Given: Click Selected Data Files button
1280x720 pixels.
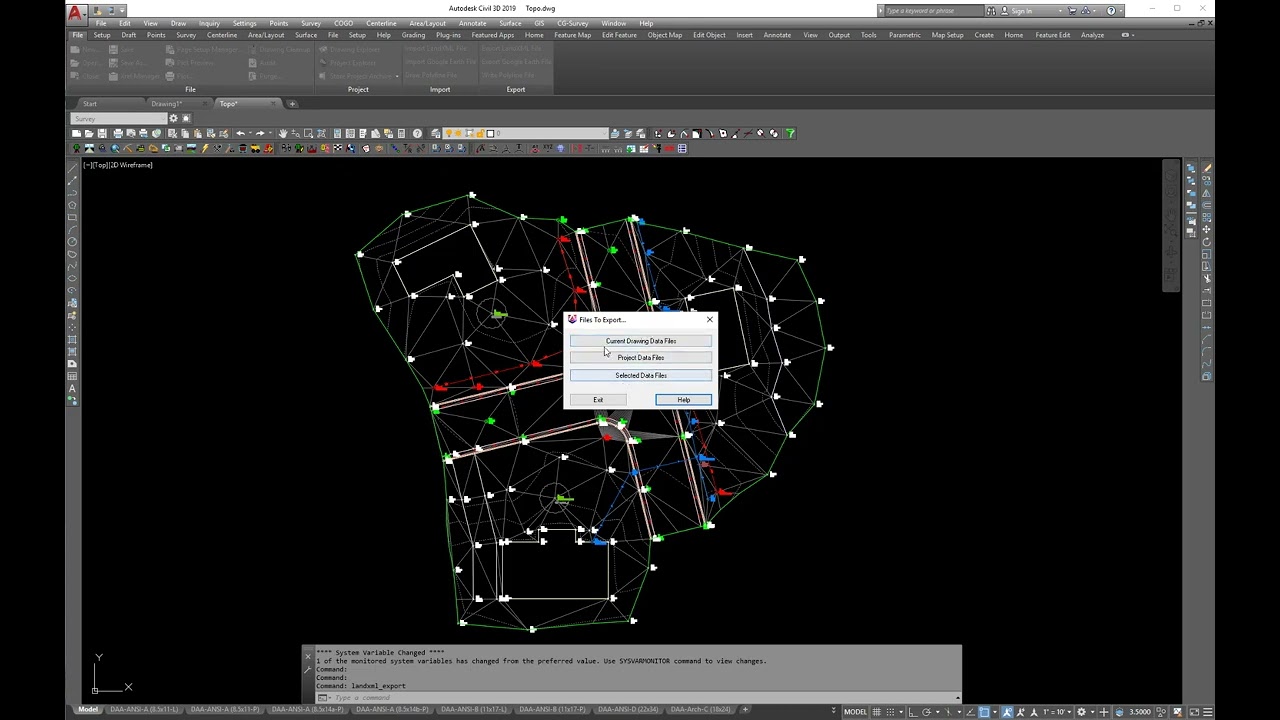Looking at the screenshot, I should tap(641, 375).
